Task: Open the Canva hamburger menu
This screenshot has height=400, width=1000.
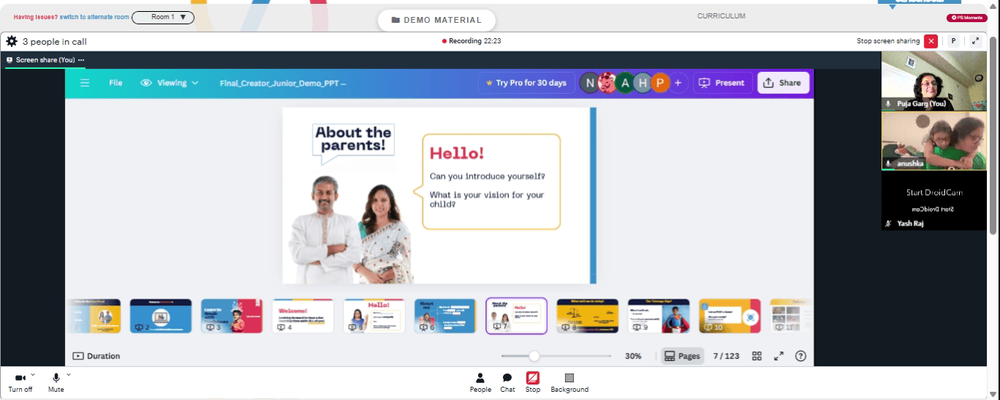Action: click(85, 83)
